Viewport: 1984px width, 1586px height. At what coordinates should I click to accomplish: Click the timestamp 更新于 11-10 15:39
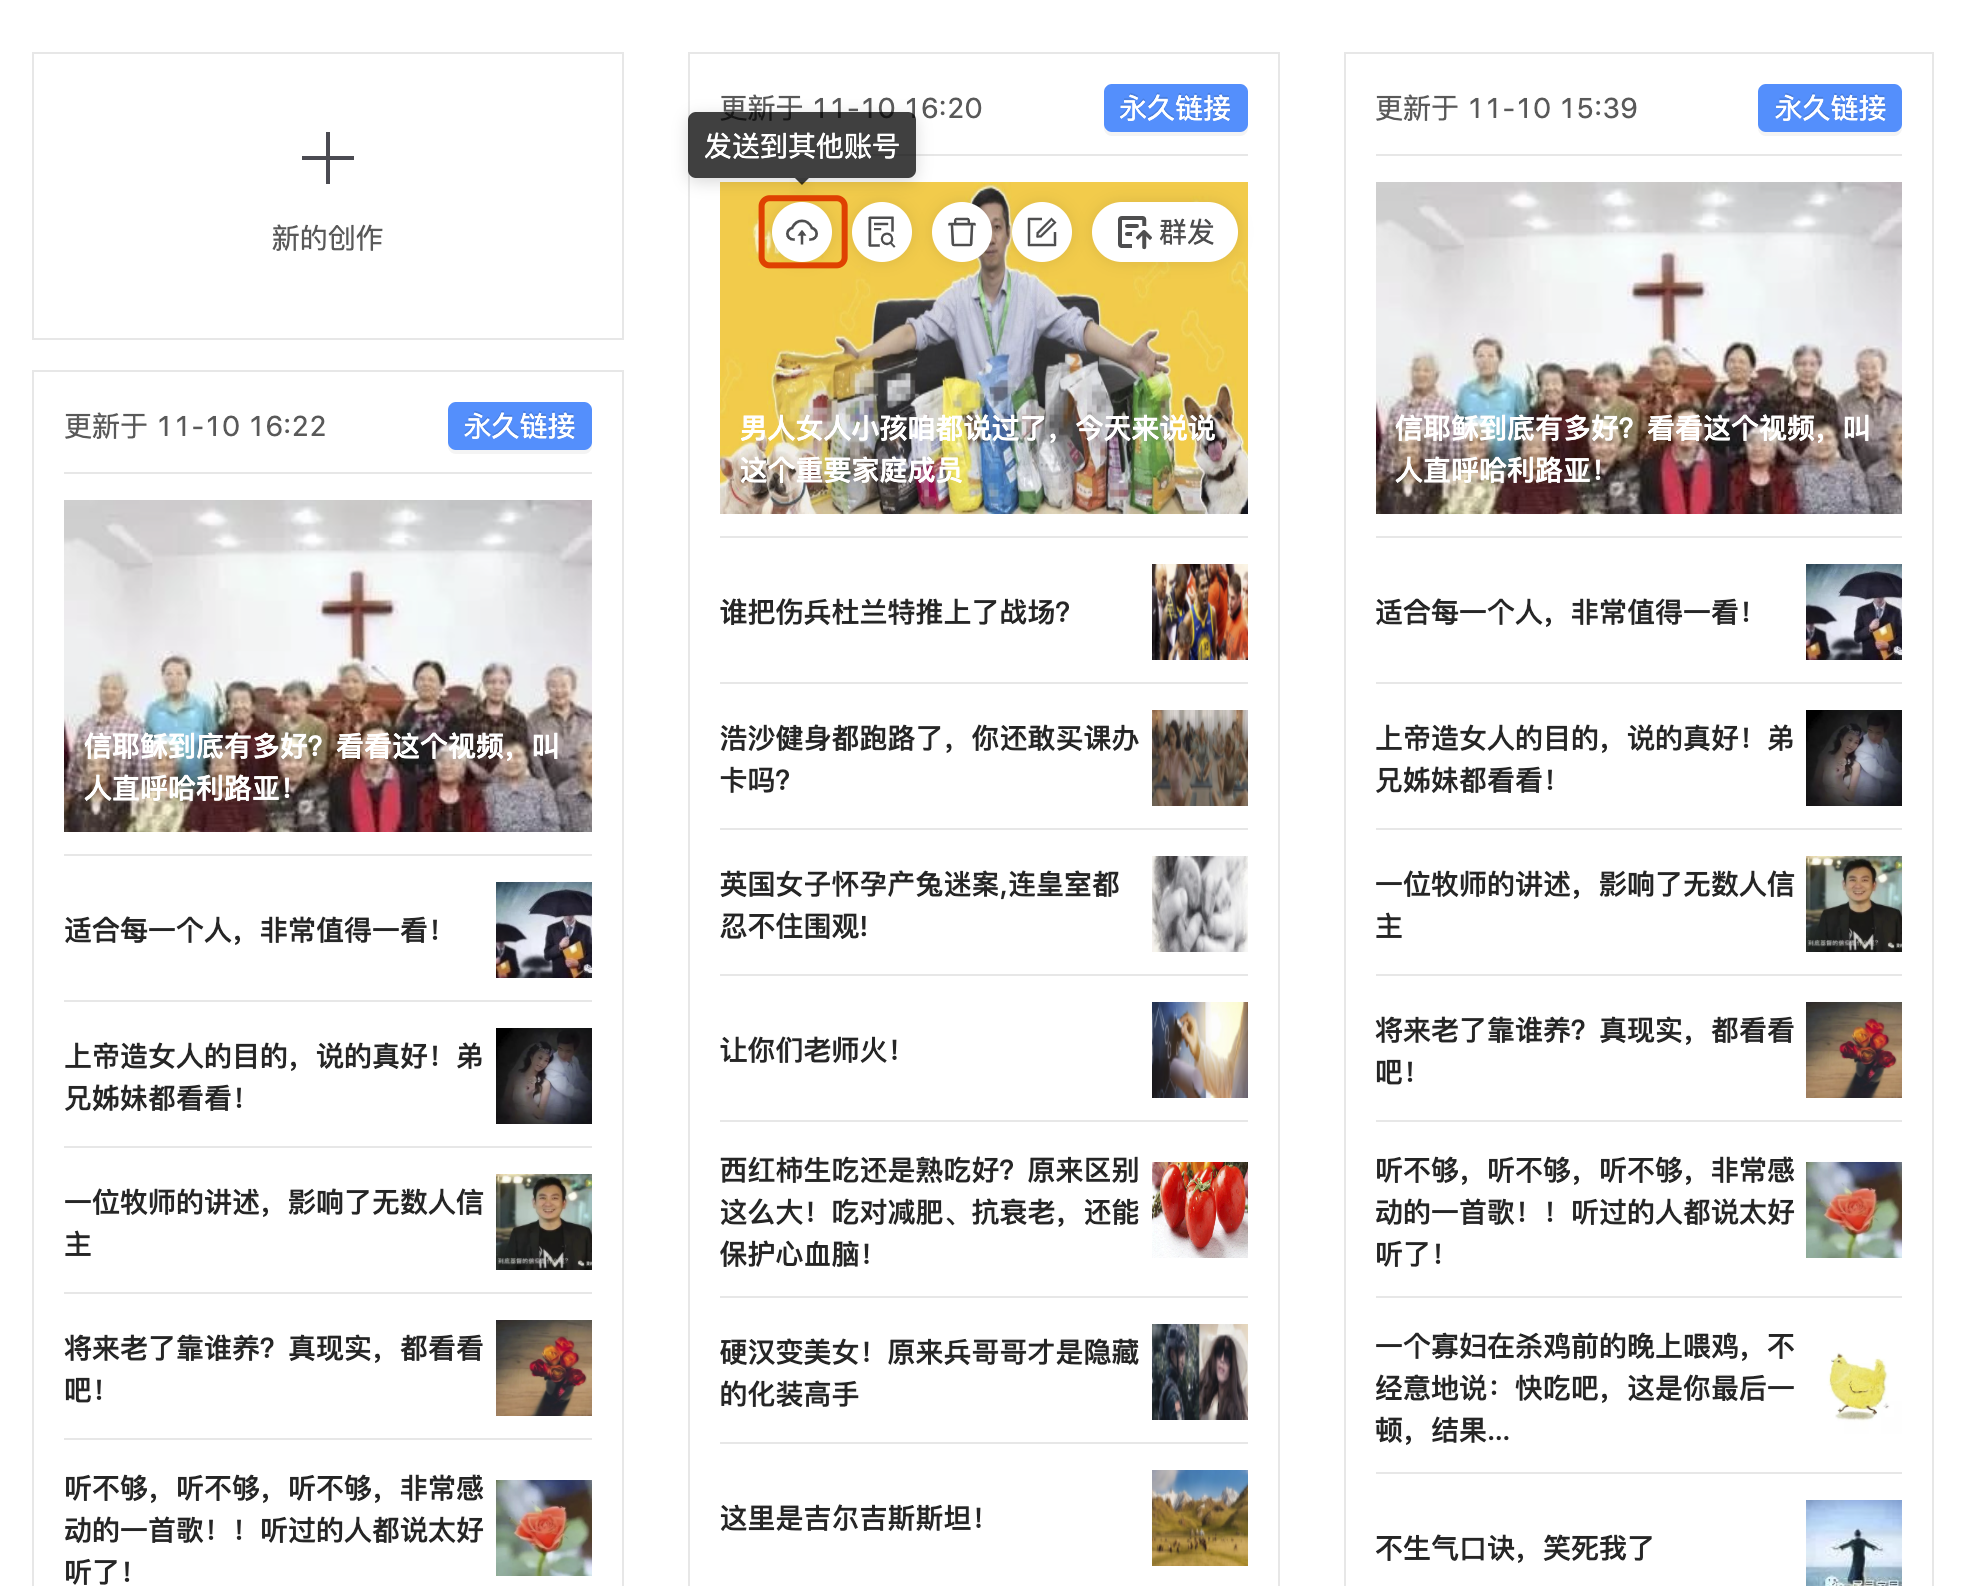tap(1506, 108)
